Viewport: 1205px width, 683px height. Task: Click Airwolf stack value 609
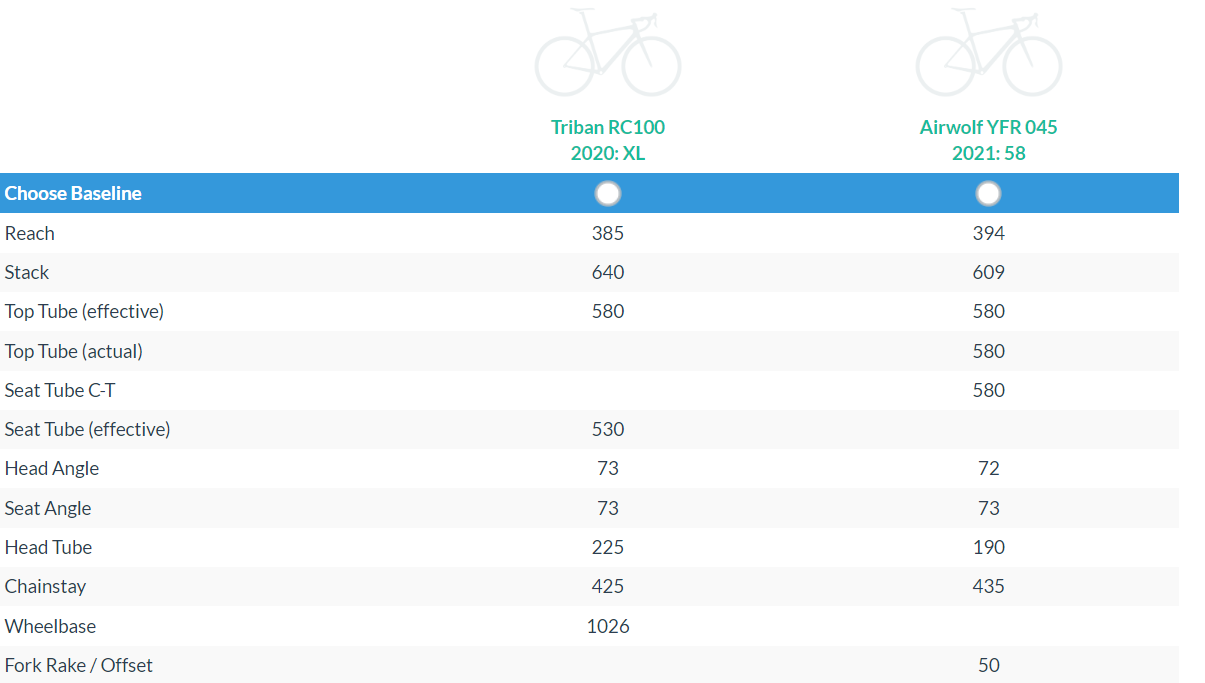coord(989,272)
